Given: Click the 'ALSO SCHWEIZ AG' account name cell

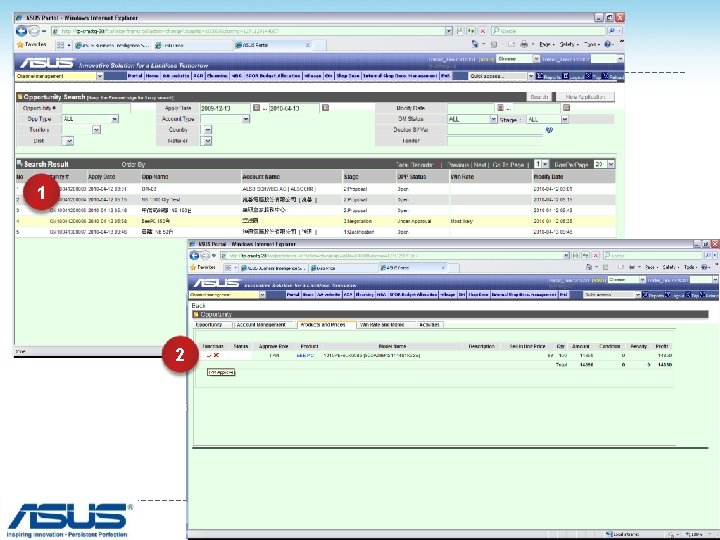Looking at the screenshot, I should [279, 189].
